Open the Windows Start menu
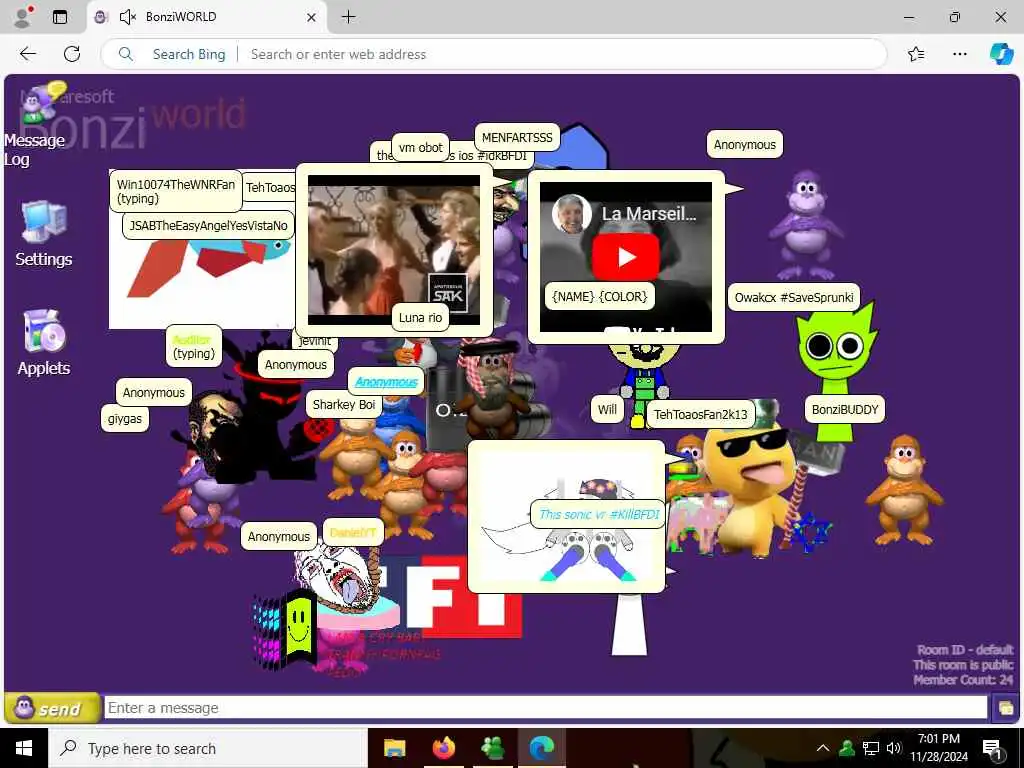 click(24, 748)
